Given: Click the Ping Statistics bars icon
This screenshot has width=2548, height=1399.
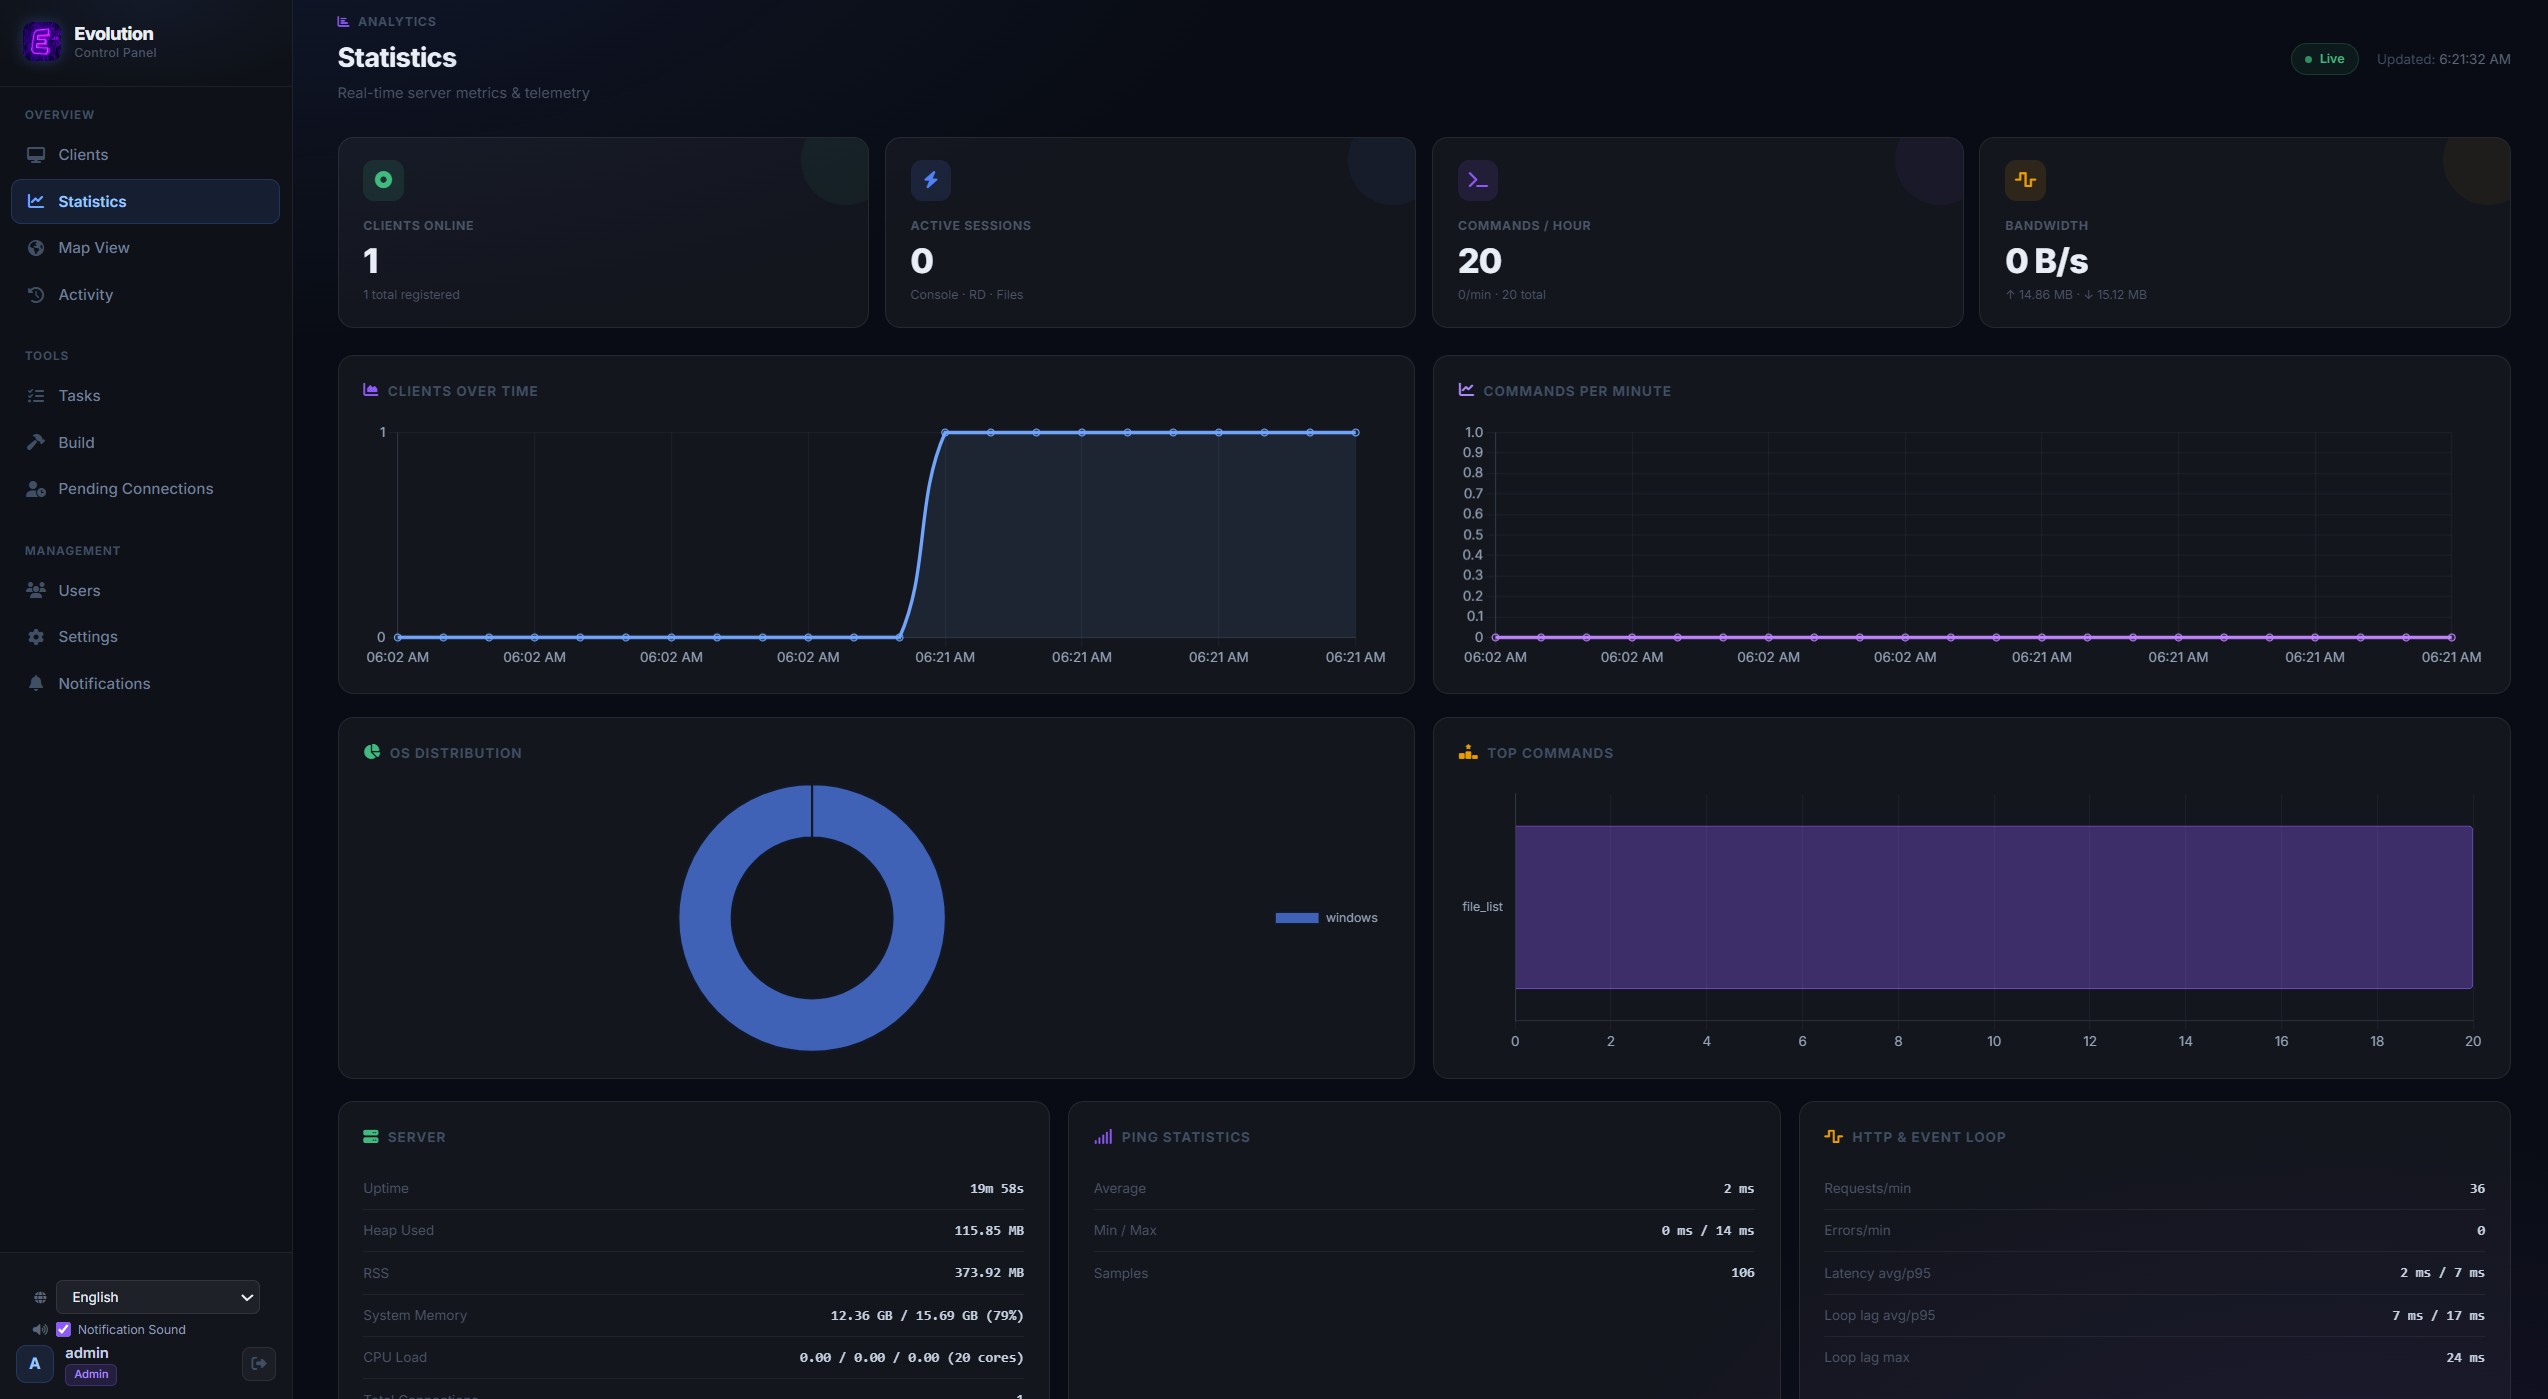Looking at the screenshot, I should pyautogui.click(x=1103, y=1137).
